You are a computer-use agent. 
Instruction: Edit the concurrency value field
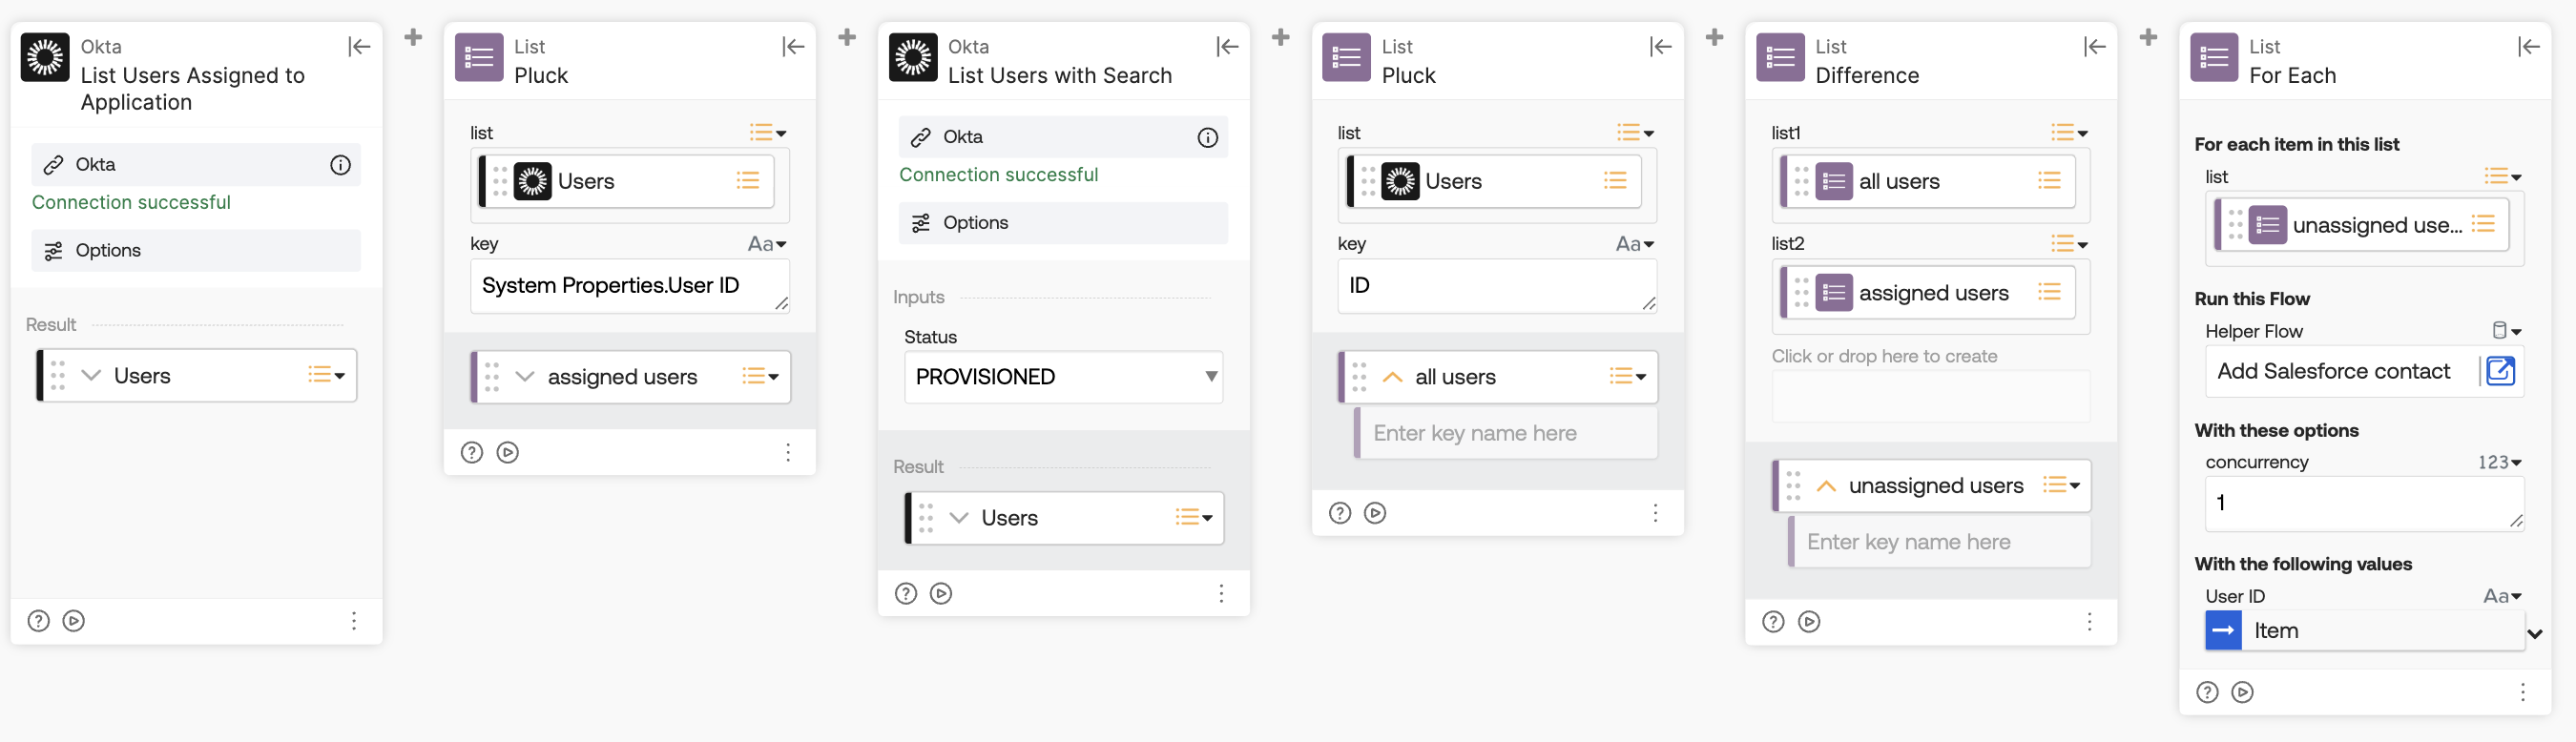click(2364, 503)
